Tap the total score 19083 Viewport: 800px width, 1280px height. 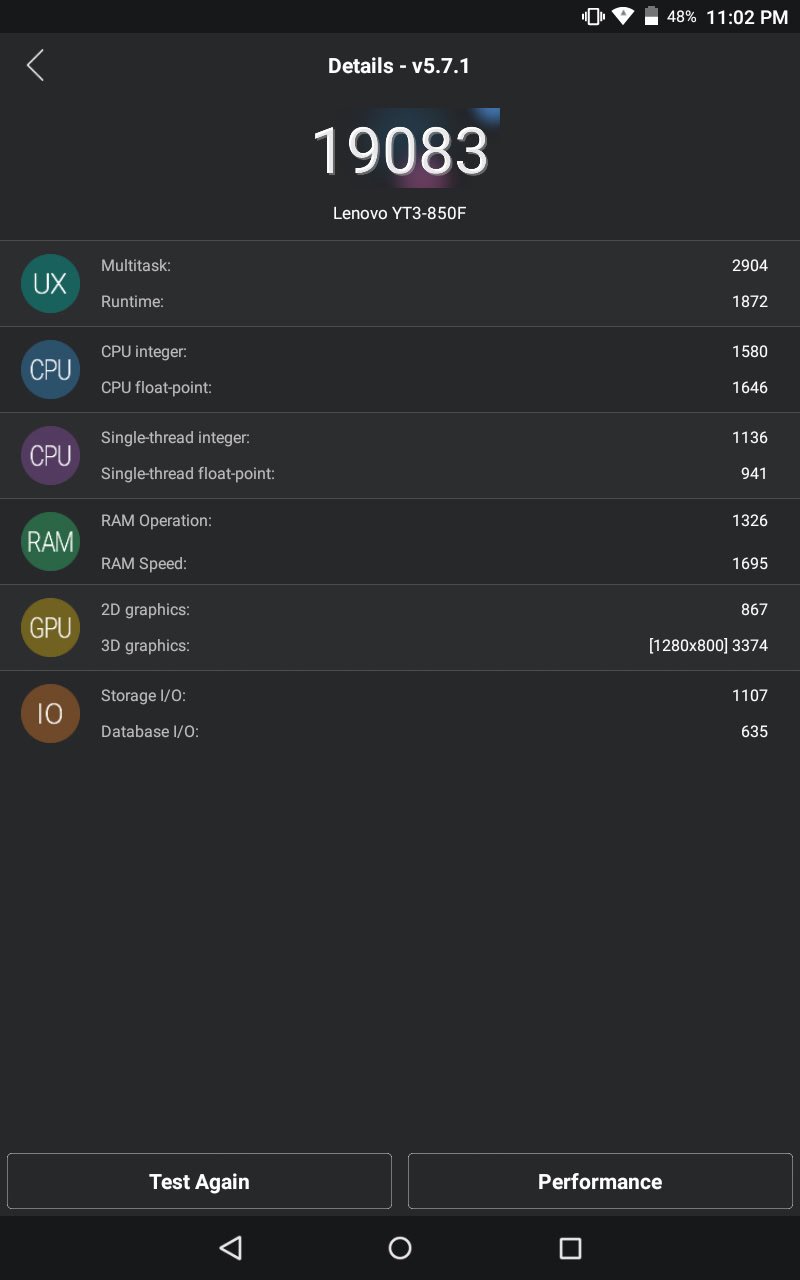pyautogui.click(x=400, y=150)
